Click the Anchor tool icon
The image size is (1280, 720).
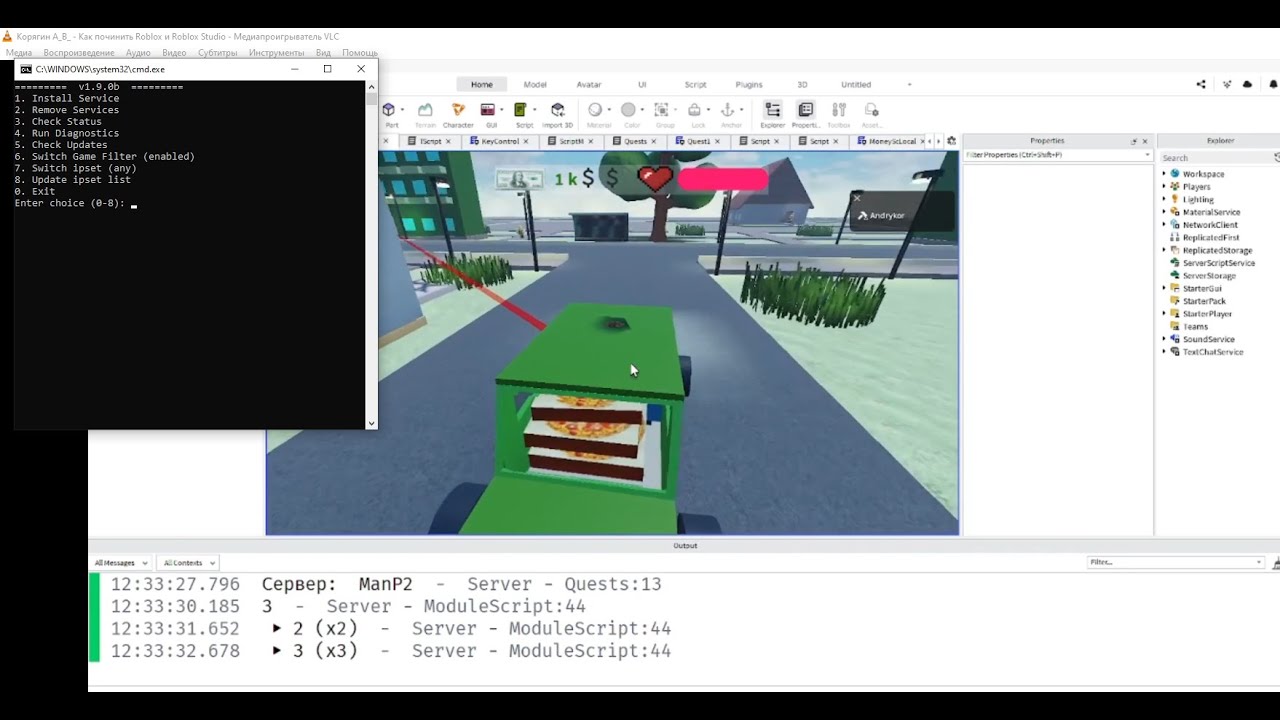point(728,110)
